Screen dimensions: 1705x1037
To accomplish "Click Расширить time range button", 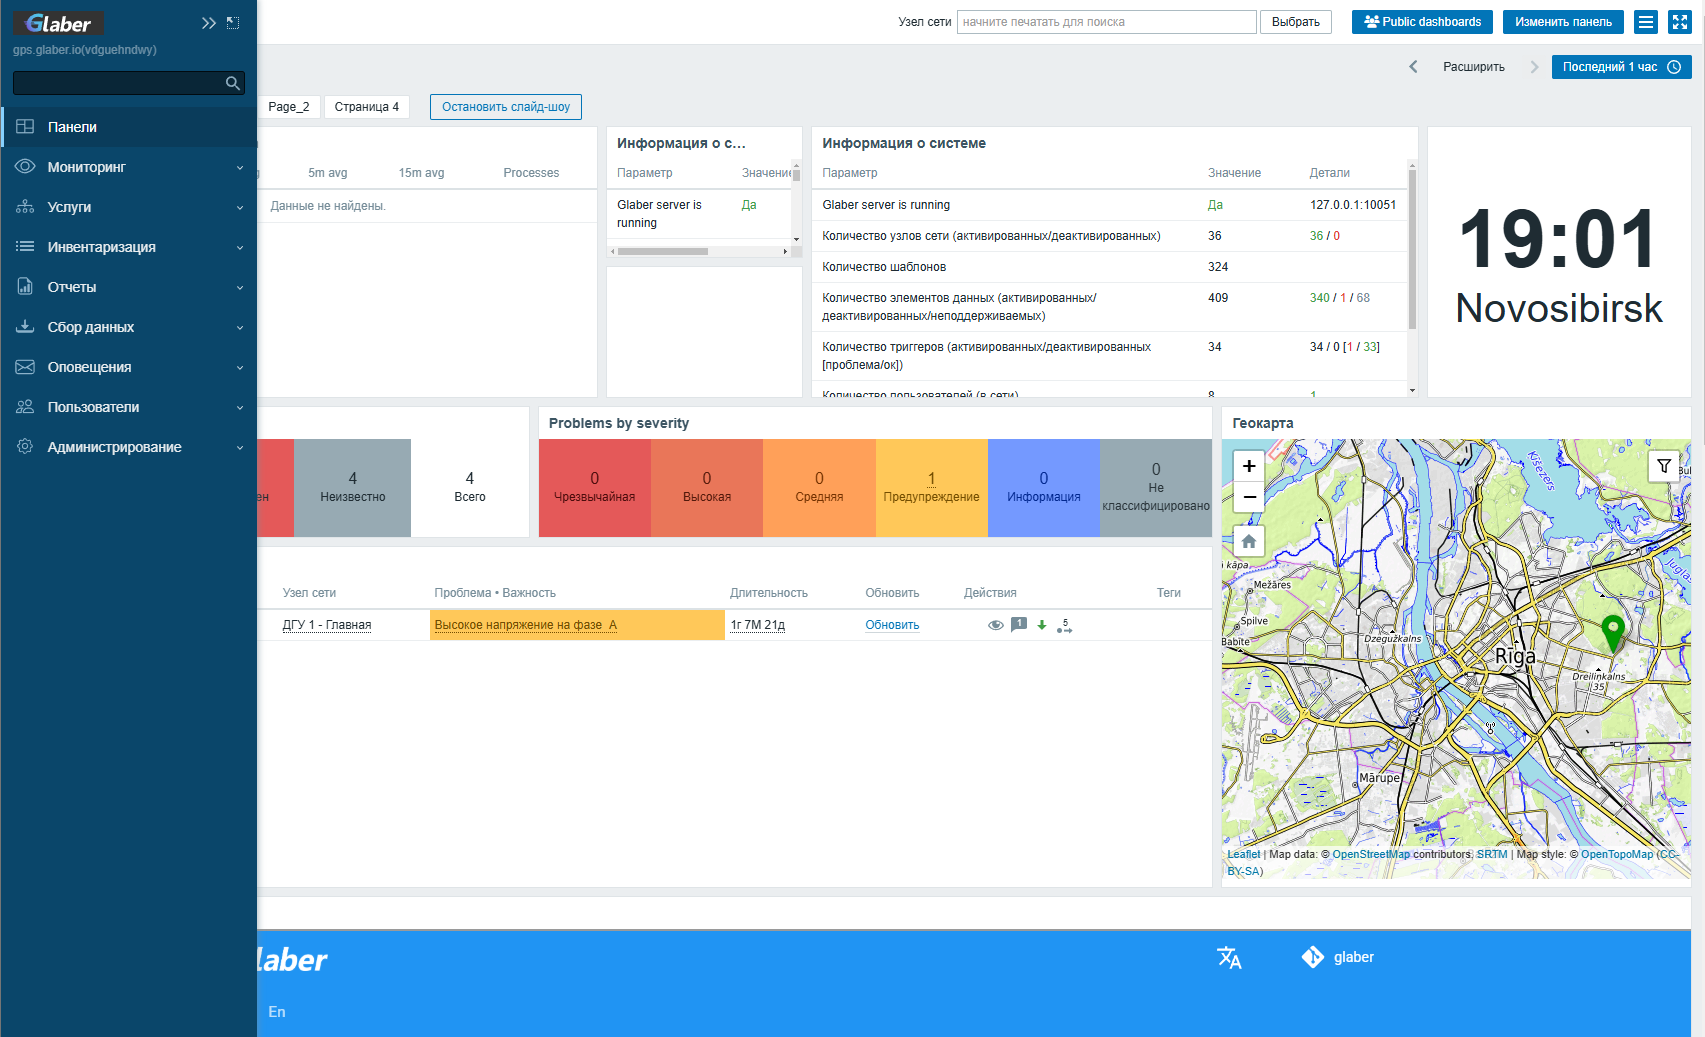I will [1474, 67].
